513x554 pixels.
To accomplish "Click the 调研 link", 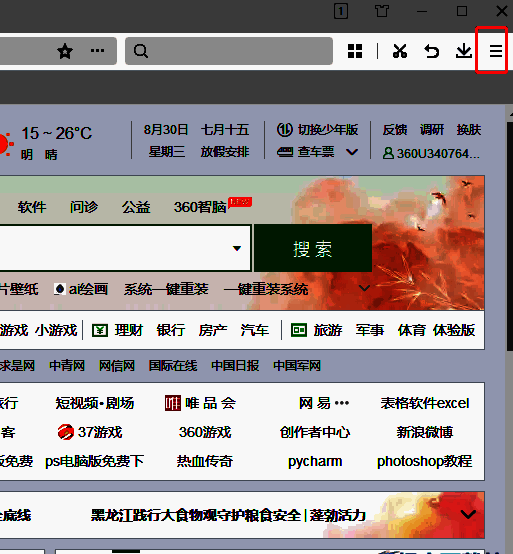I will pos(432,130).
